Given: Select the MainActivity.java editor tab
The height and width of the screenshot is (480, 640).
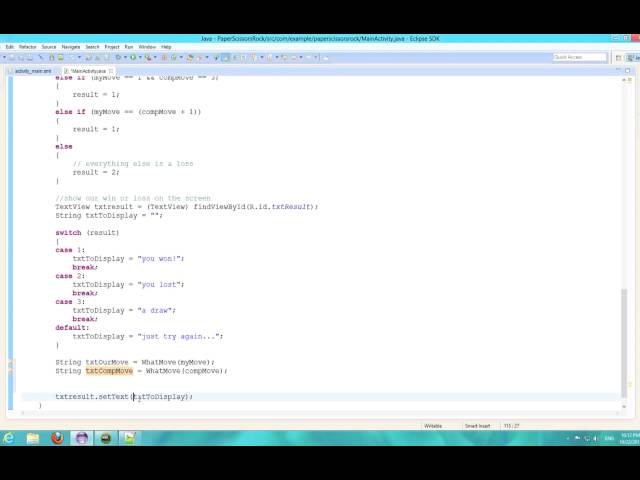Looking at the screenshot, I should tap(87, 71).
